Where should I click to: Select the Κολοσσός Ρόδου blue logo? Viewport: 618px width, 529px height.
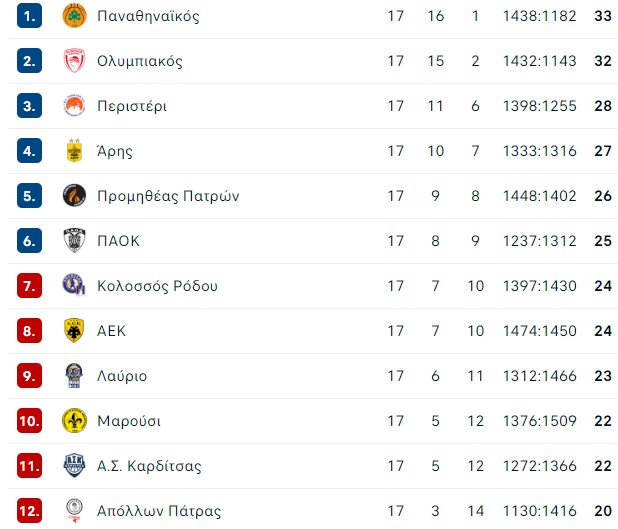(74, 285)
